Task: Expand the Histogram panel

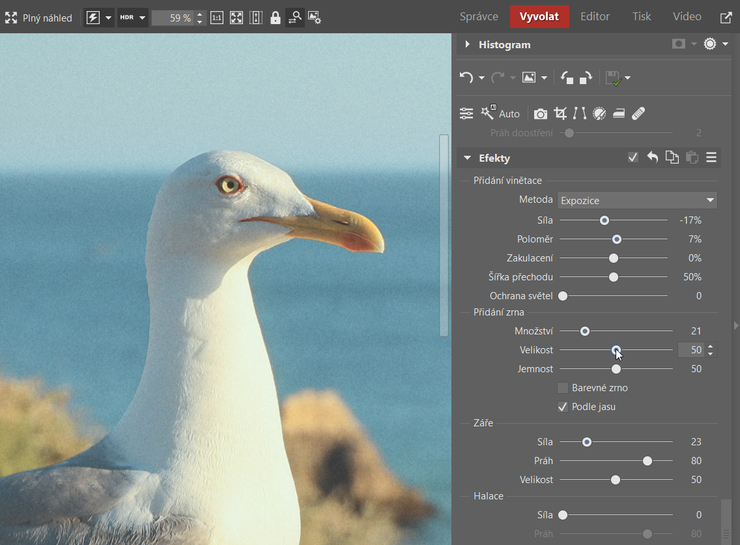Action: tap(467, 45)
